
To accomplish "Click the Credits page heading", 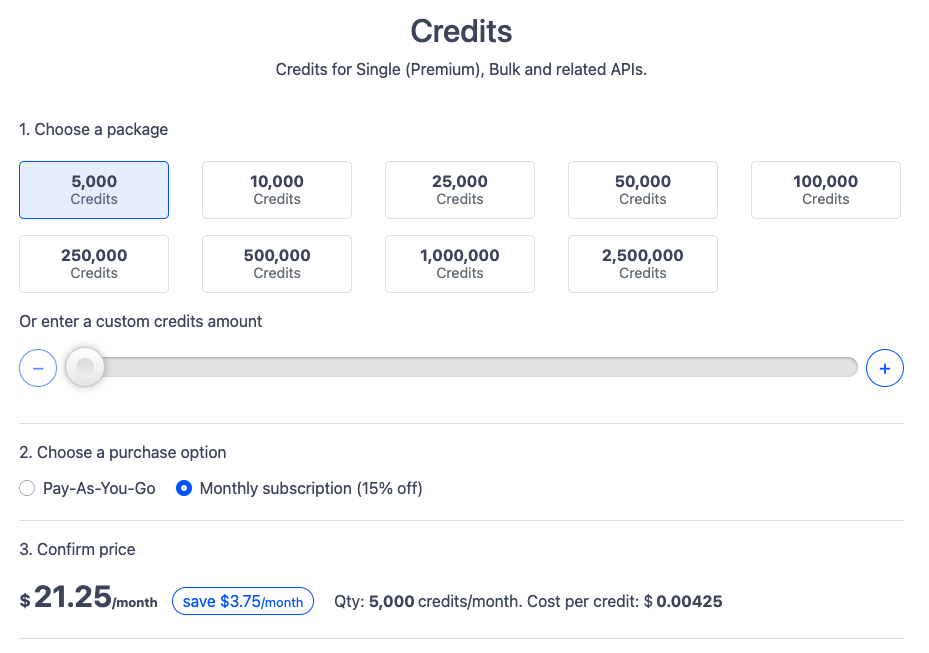I will pos(462,31).
